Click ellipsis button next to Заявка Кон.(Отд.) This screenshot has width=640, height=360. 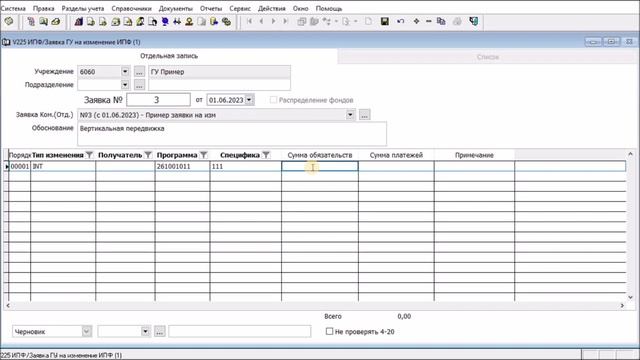(364, 115)
